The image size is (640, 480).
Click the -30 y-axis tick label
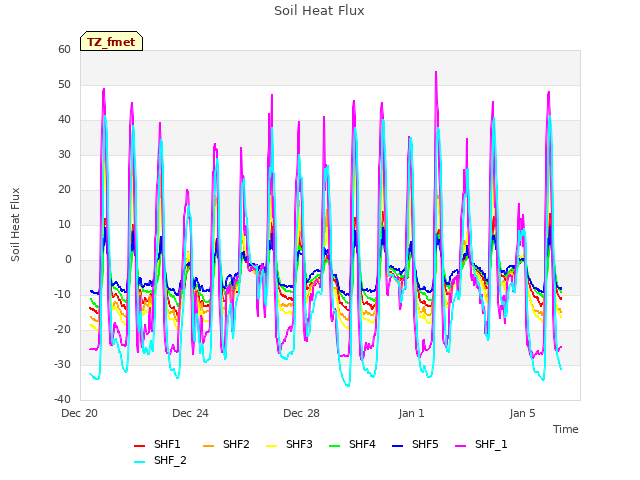pos(62,364)
